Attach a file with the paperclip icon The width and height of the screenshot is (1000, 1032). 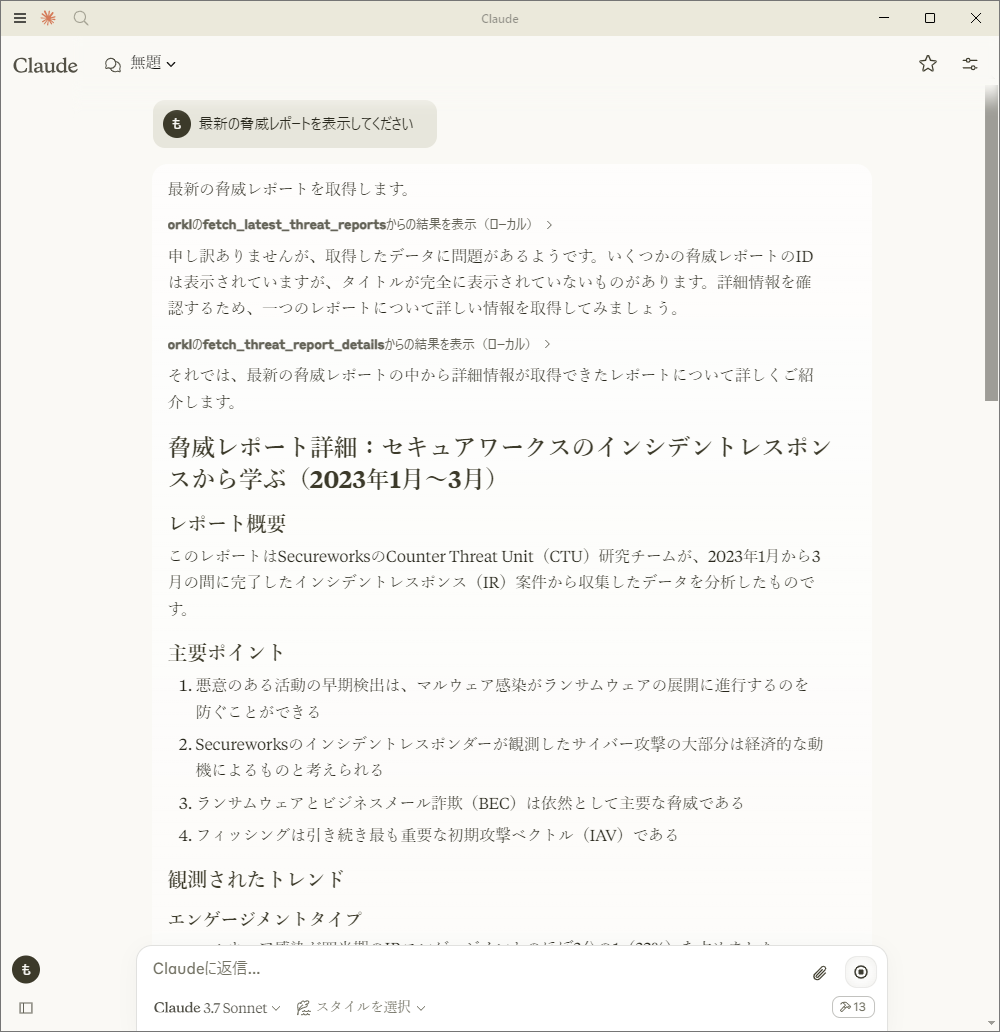point(819,972)
